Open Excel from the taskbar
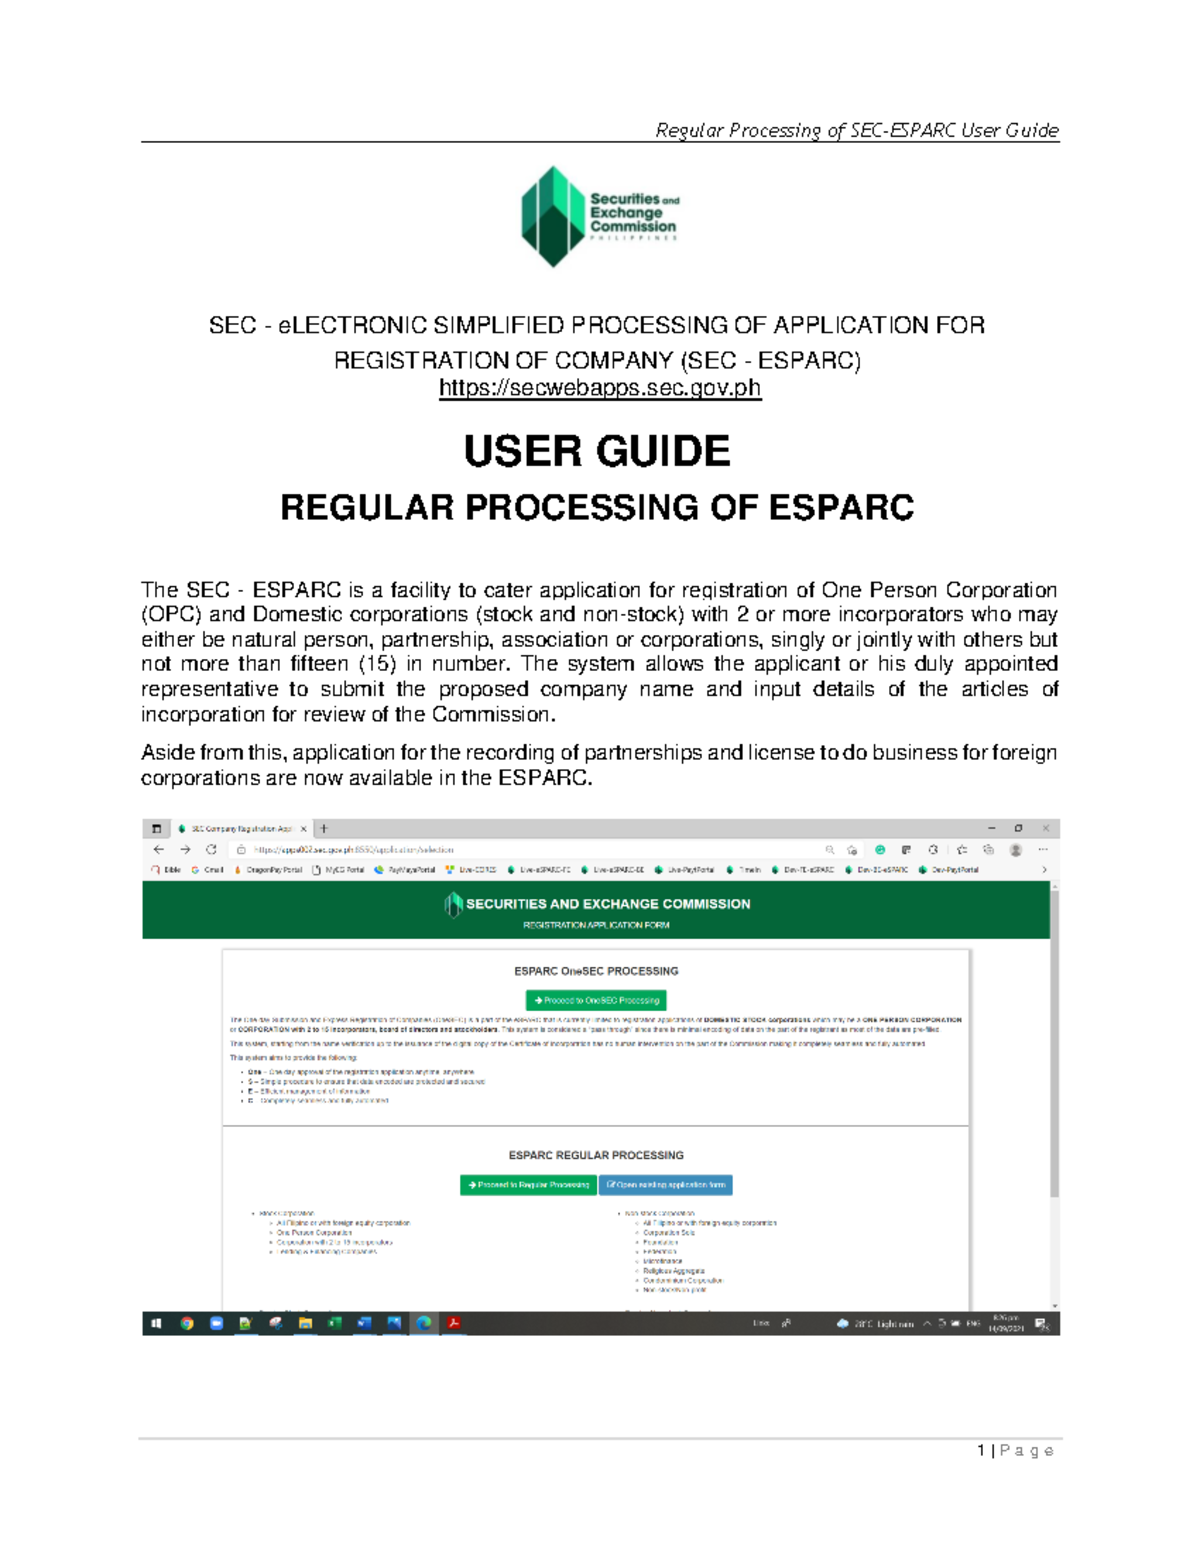 click(x=335, y=1324)
